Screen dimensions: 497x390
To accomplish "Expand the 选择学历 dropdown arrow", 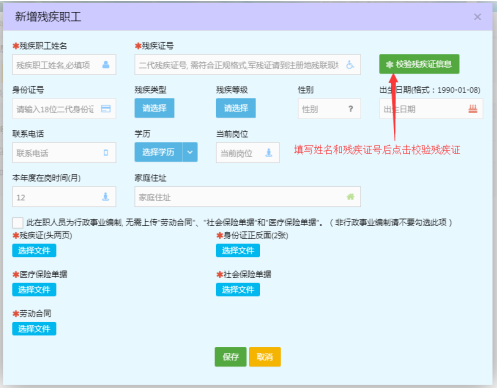I will pos(190,152).
